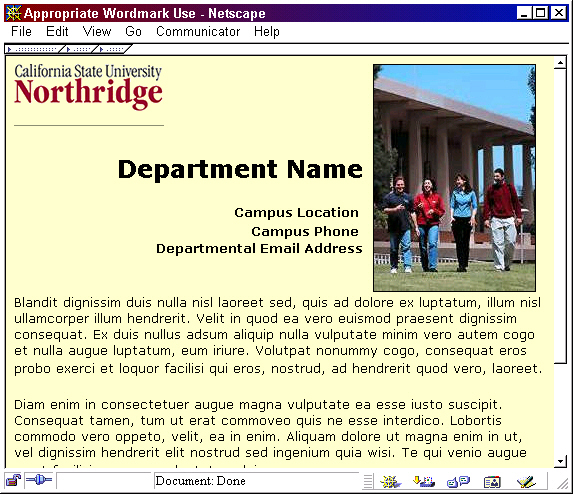This screenshot has width=573, height=494.
Task: Click the California State University Northridge wordmark
Action: click(x=88, y=87)
